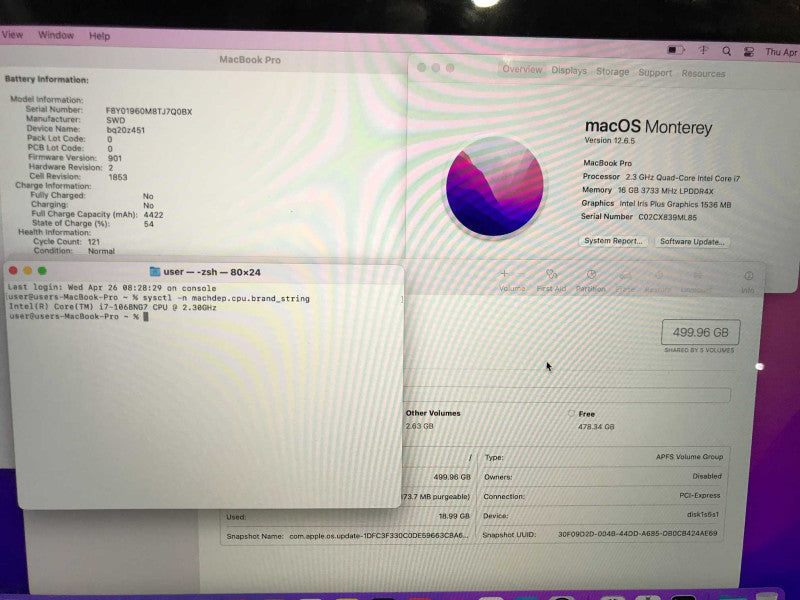Viewport: 800px width, 600px height.
Task: Click the disk1s5s1 device value
Action: [703, 514]
